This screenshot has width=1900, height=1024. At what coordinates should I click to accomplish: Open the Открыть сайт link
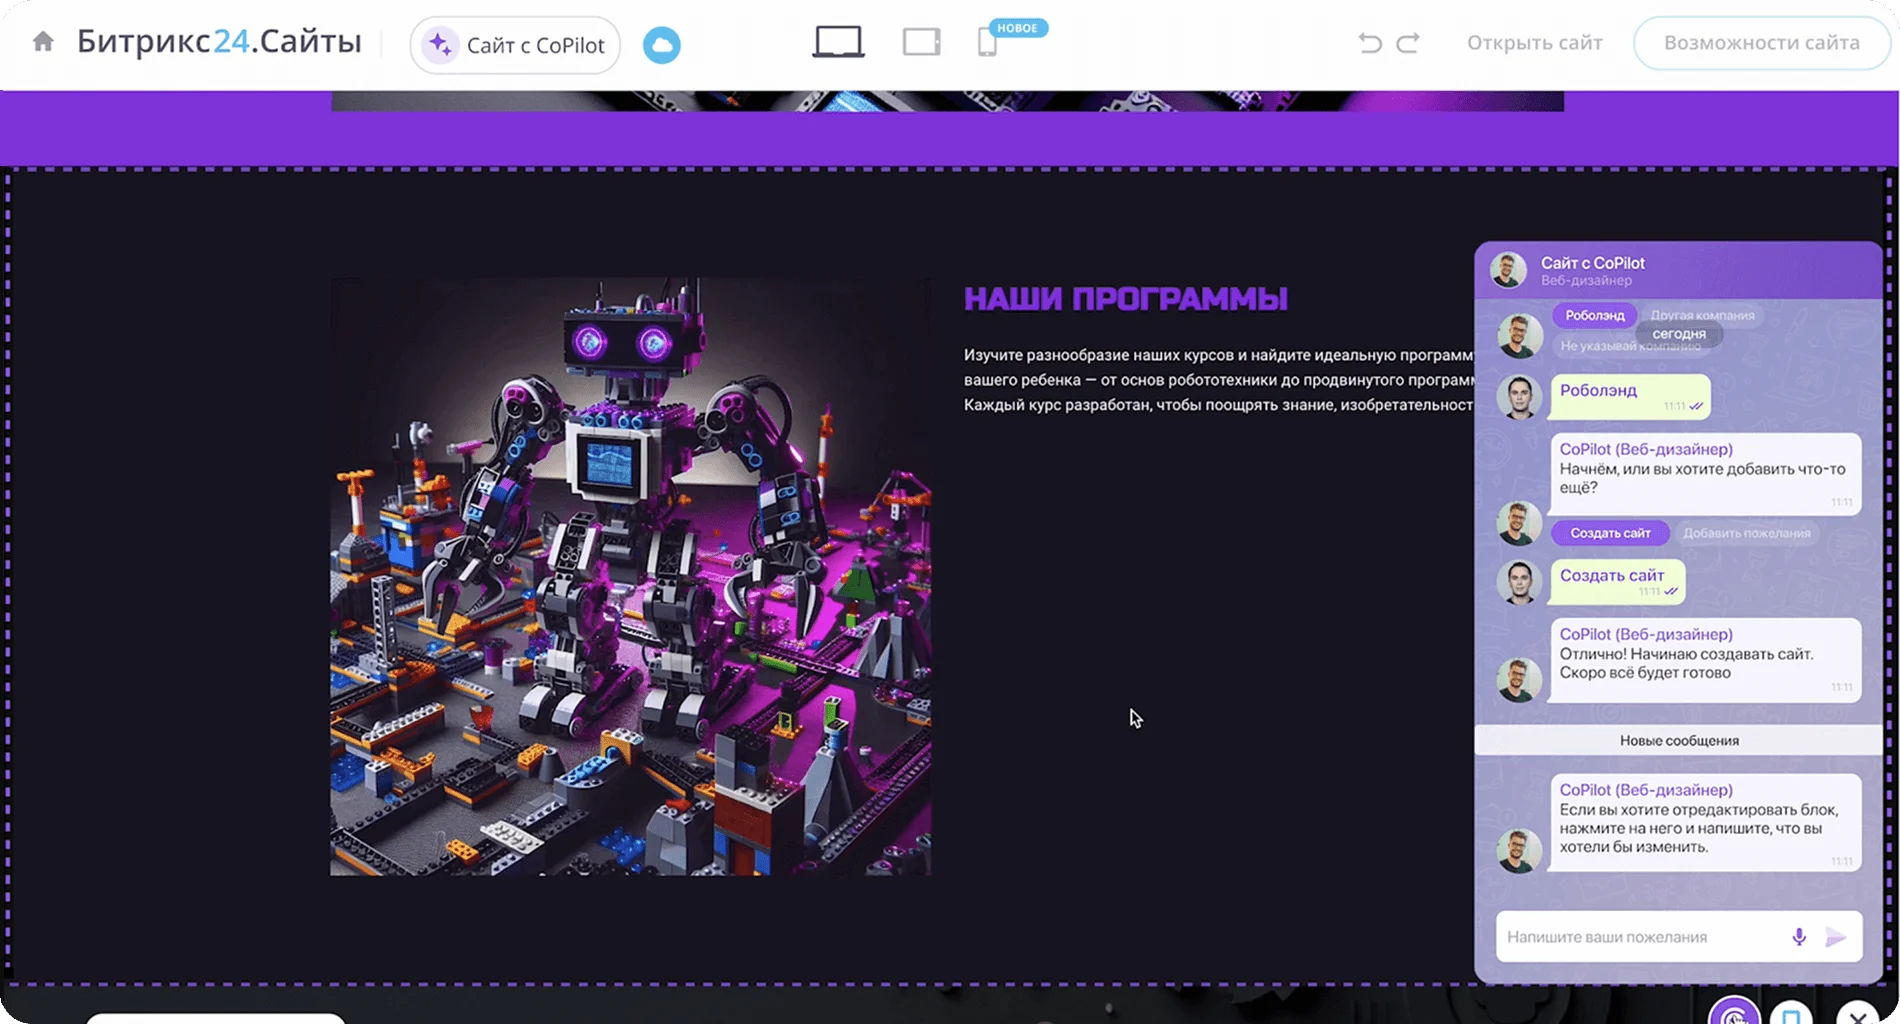(1534, 43)
